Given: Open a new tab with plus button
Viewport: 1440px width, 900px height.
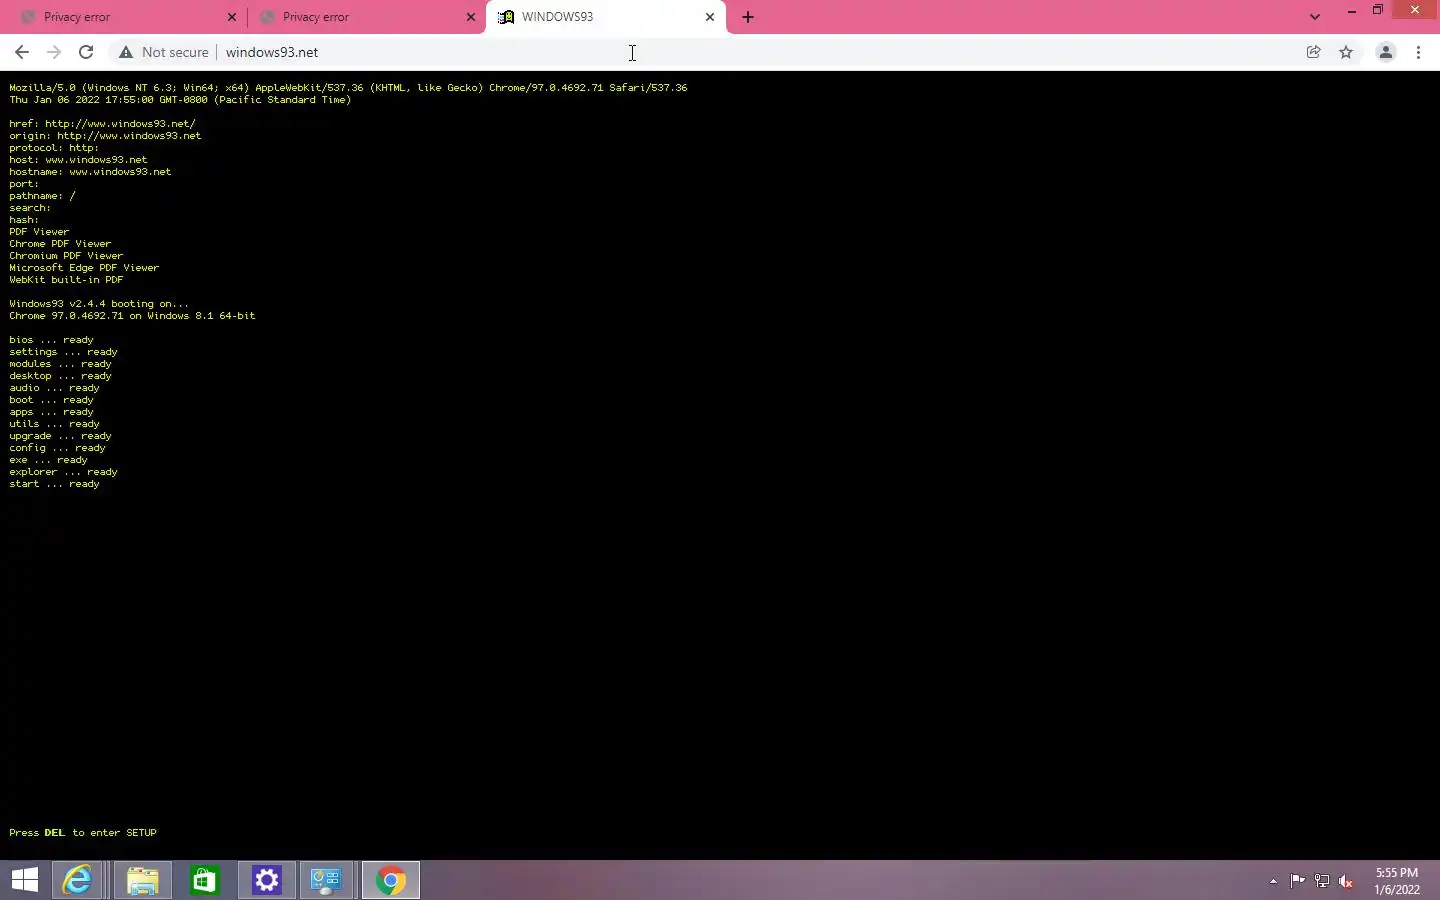Looking at the screenshot, I should pos(748,17).
